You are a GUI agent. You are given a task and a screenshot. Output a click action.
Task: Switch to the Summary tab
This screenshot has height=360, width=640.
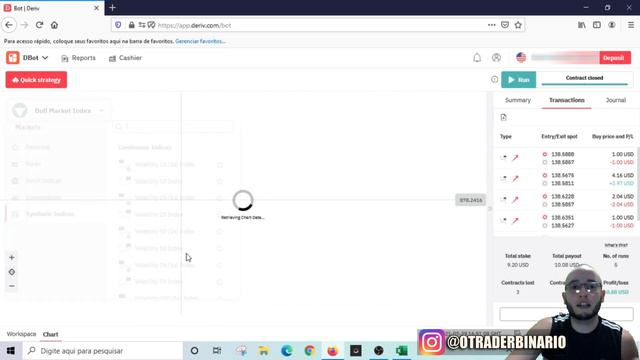518,100
